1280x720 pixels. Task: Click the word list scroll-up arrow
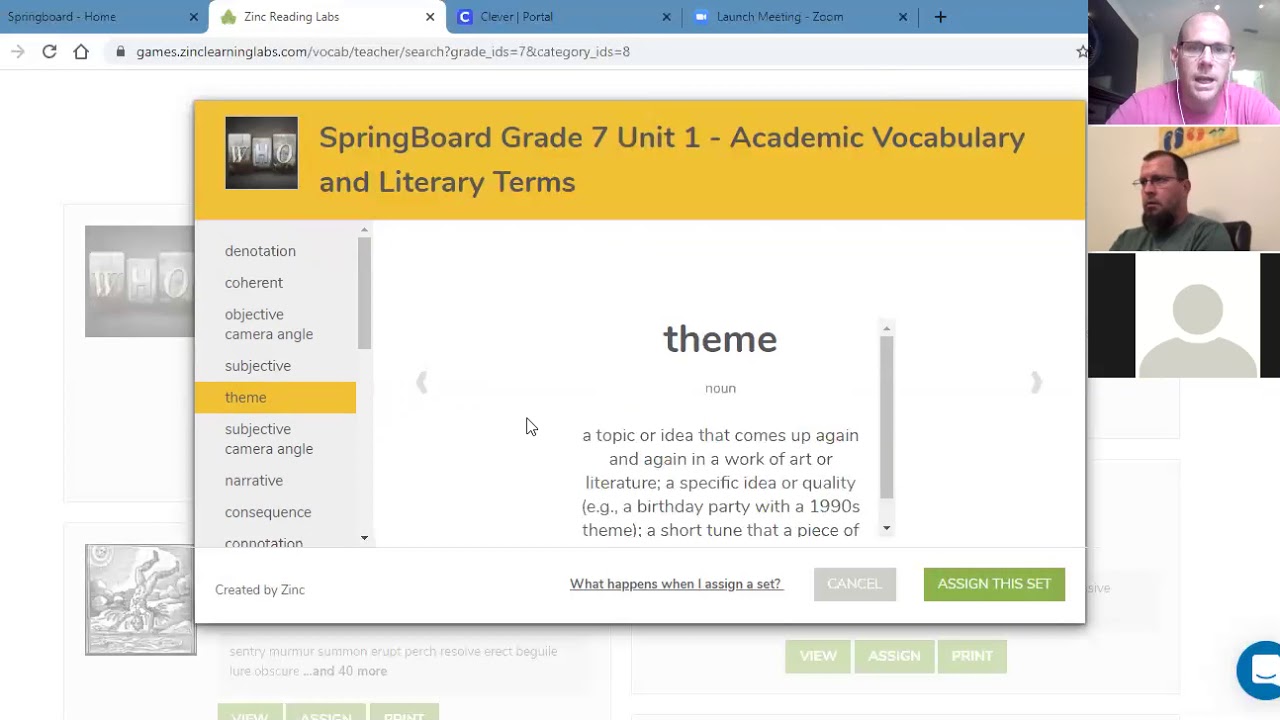(x=364, y=230)
